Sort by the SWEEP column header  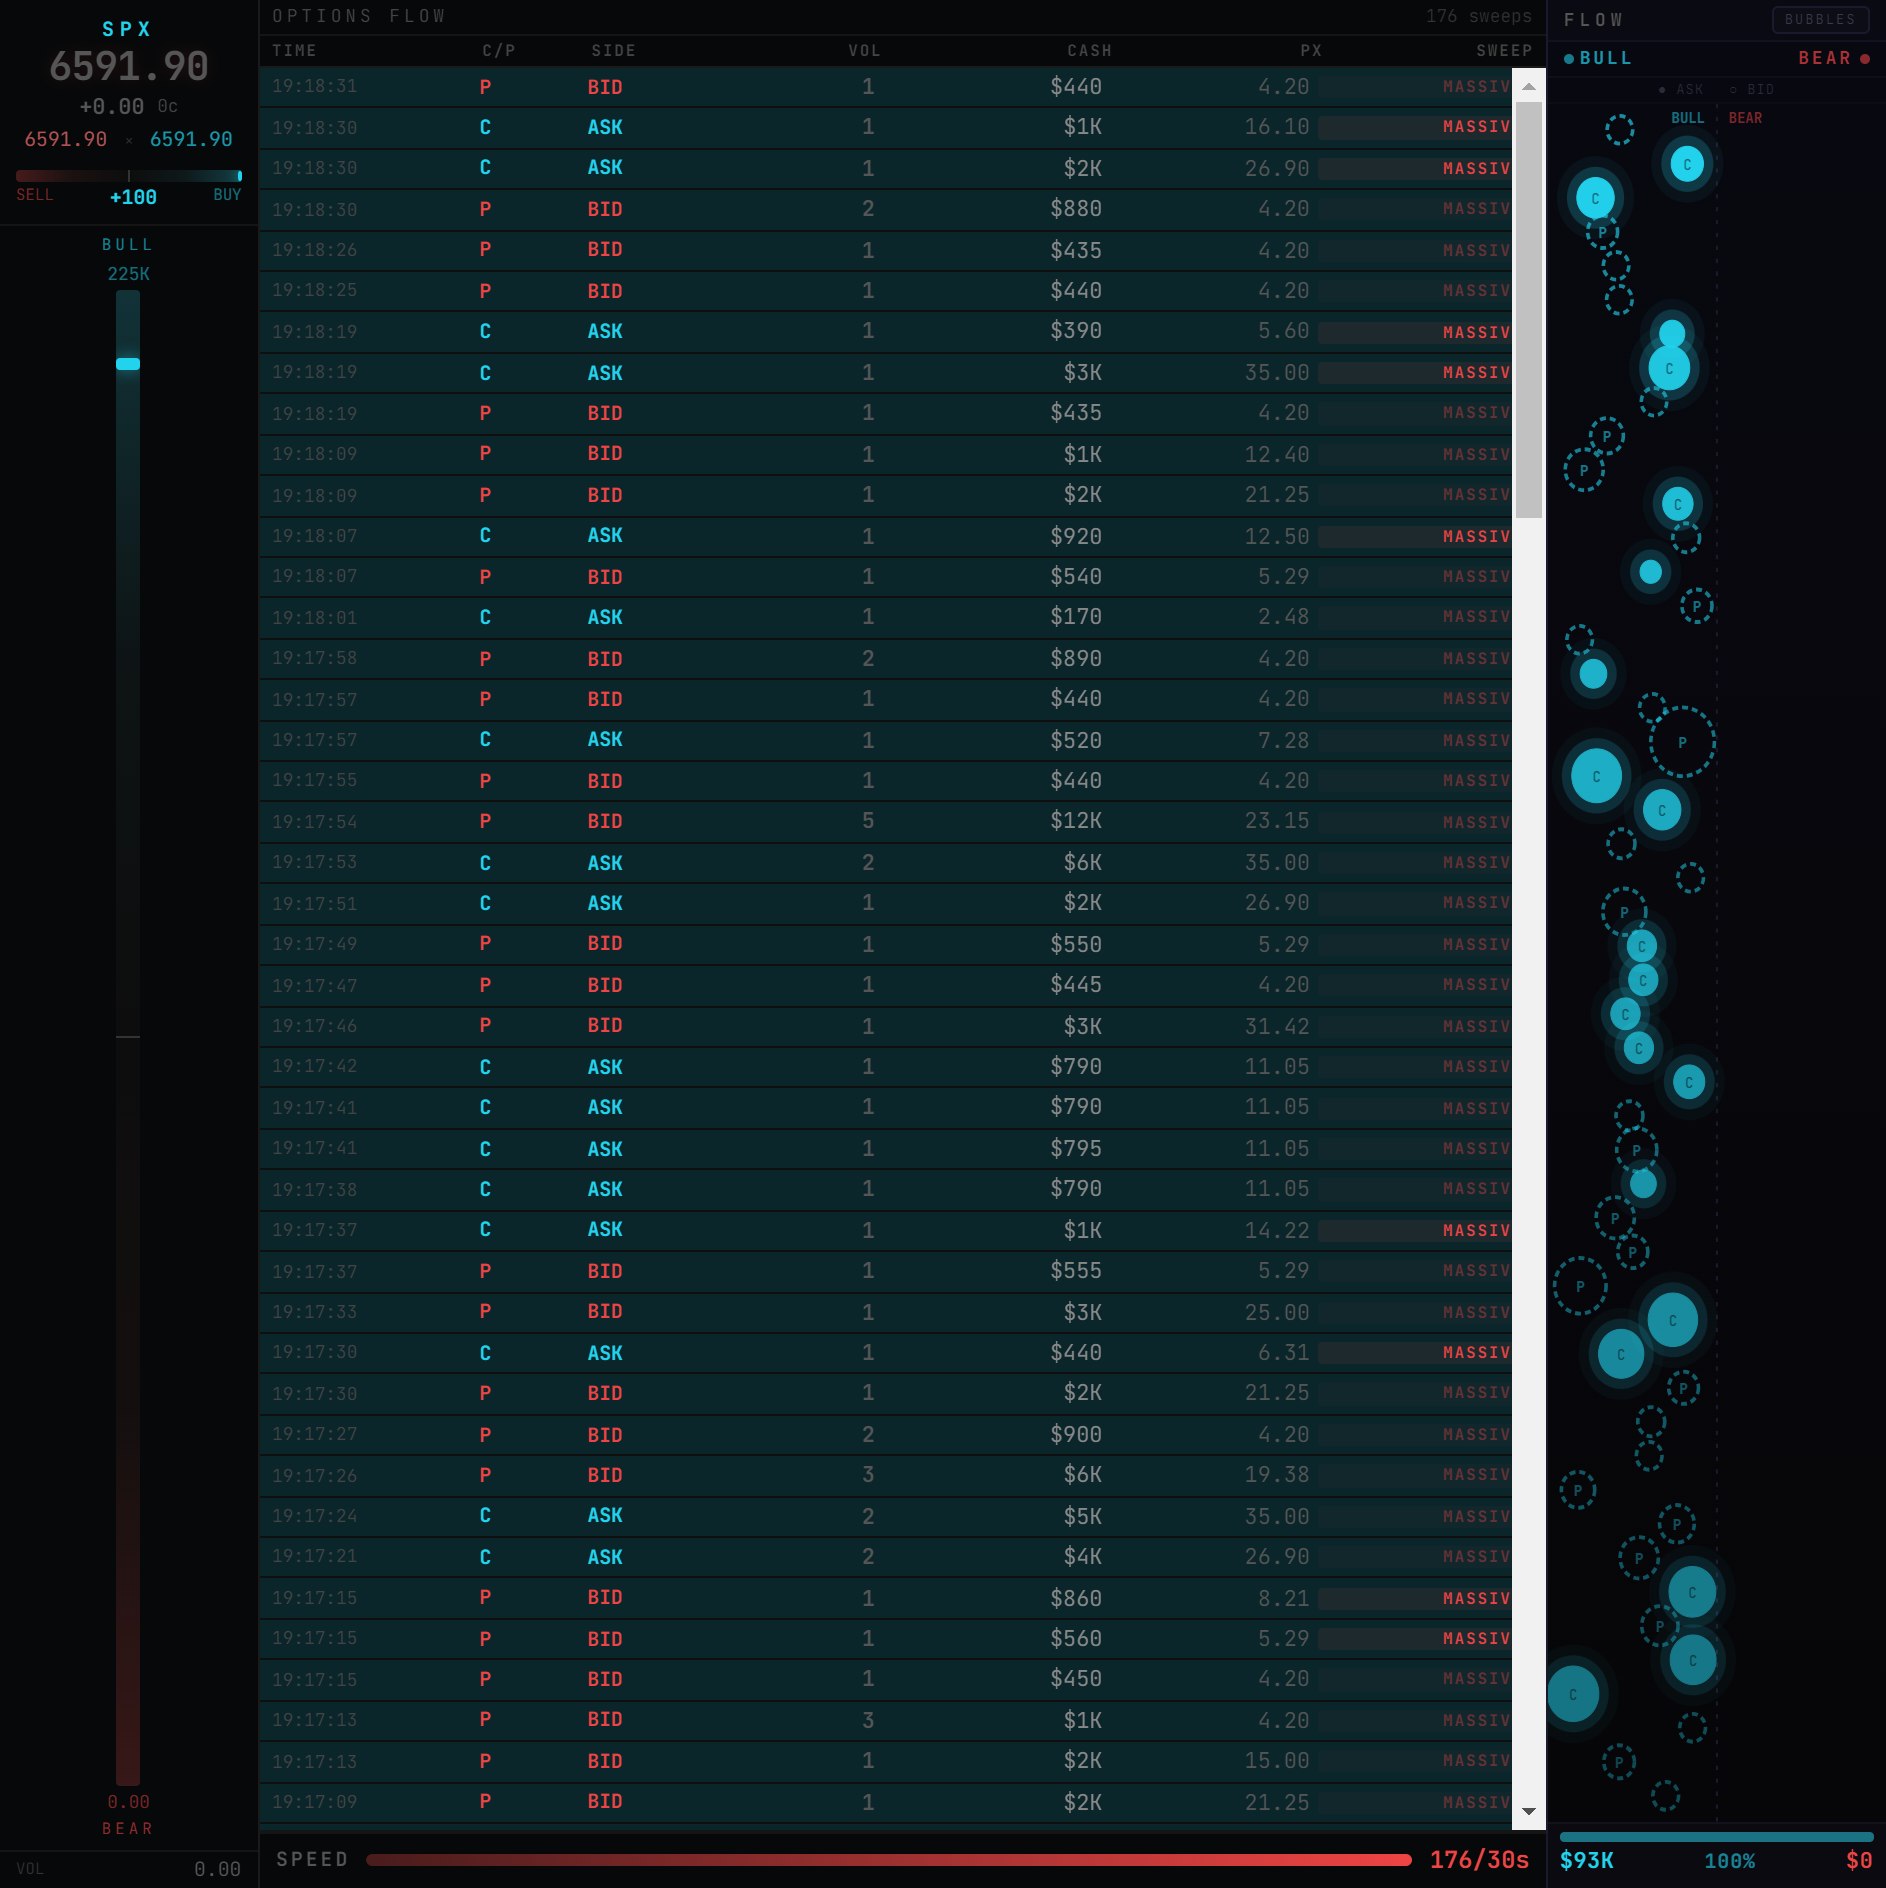(x=1503, y=51)
